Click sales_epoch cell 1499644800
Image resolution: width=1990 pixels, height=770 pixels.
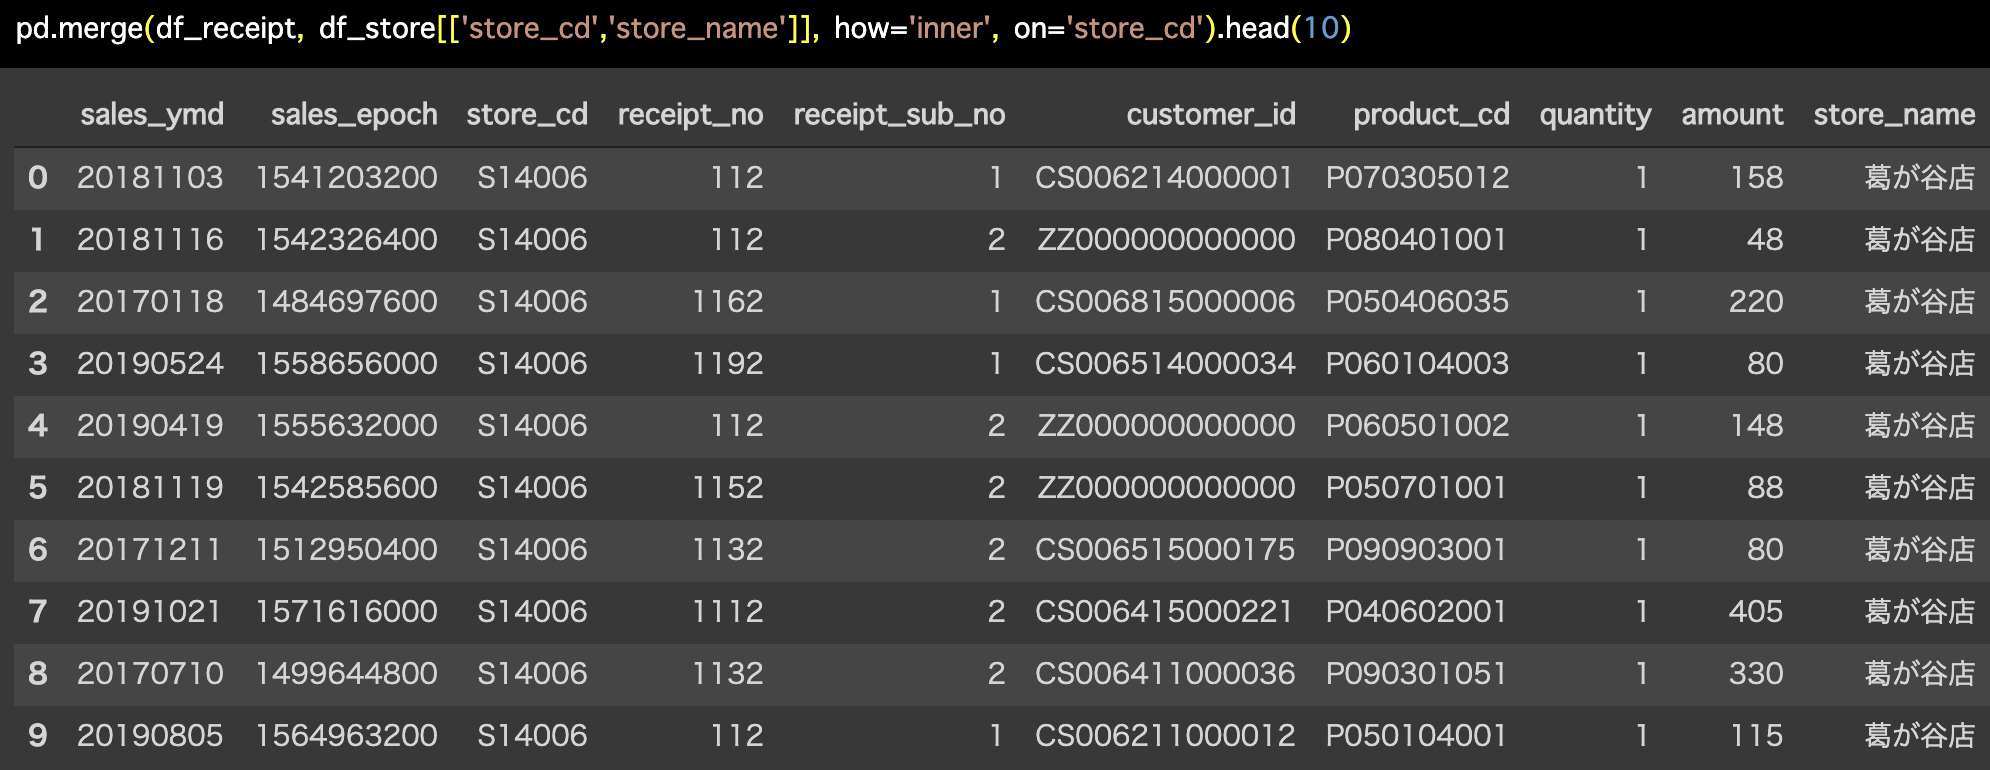coord(347,674)
